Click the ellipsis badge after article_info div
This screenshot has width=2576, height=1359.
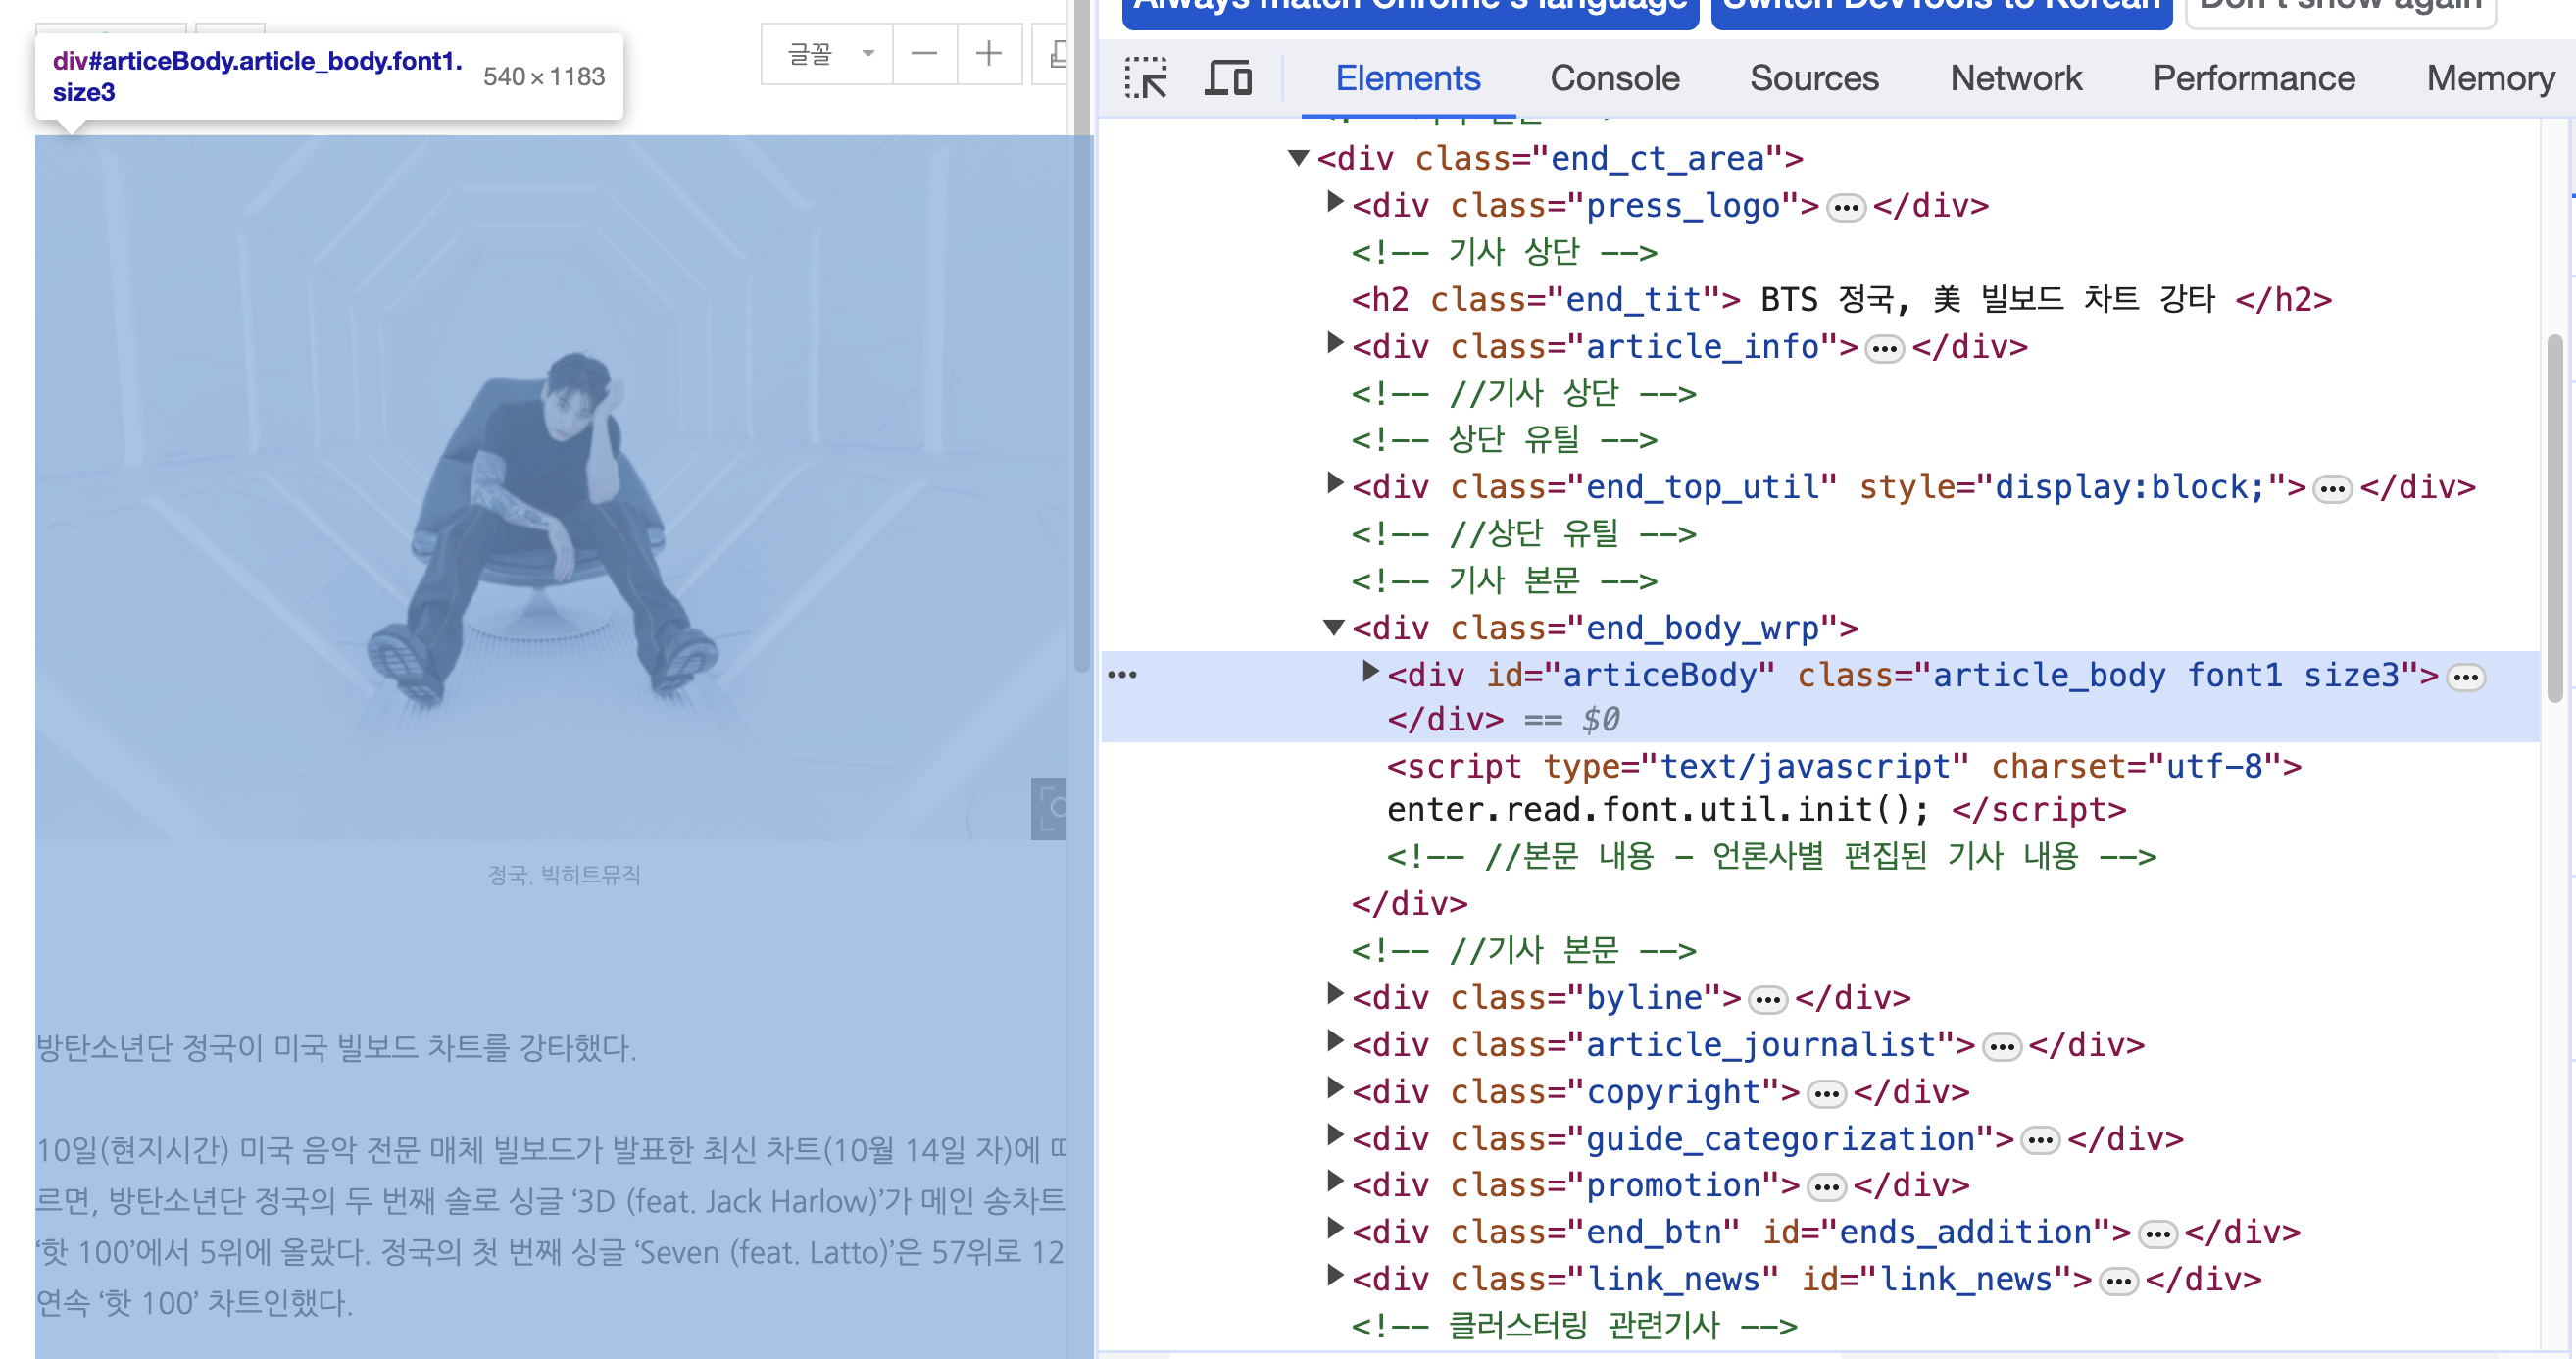[1884, 349]
